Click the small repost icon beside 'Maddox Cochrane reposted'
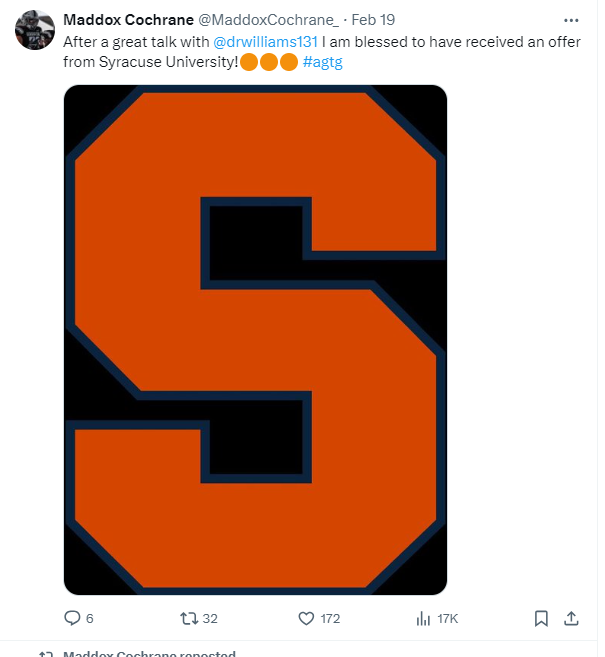Image resolution: width=605 pixels, height=657 pixels. pos(46,653)
